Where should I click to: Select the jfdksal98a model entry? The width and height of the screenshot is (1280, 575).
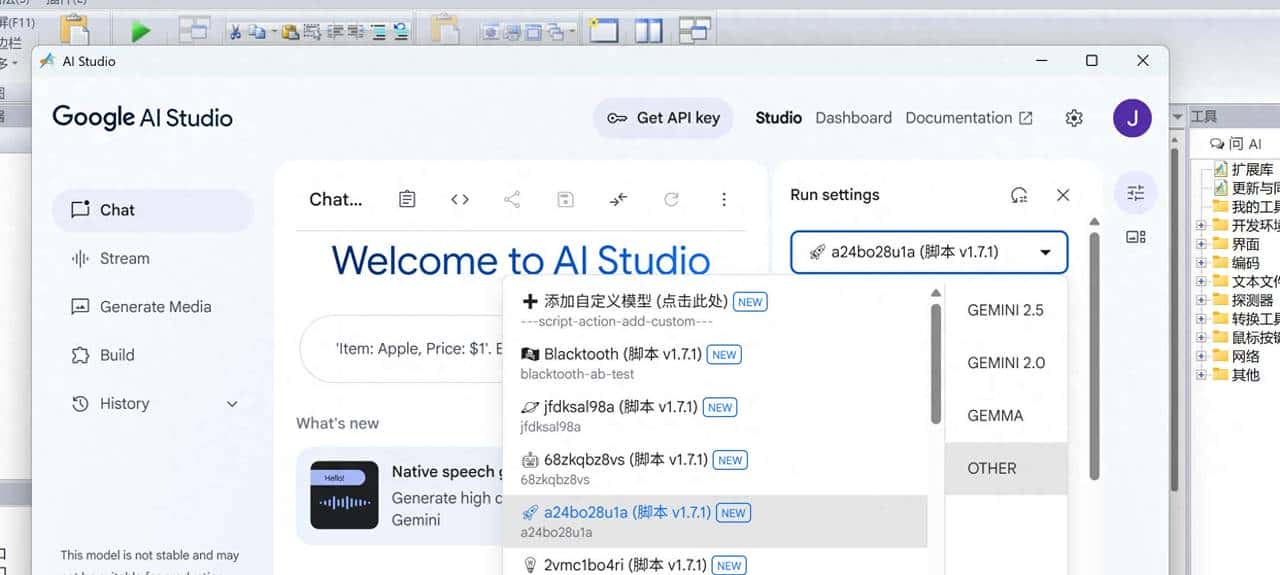[x=715, y=415]
